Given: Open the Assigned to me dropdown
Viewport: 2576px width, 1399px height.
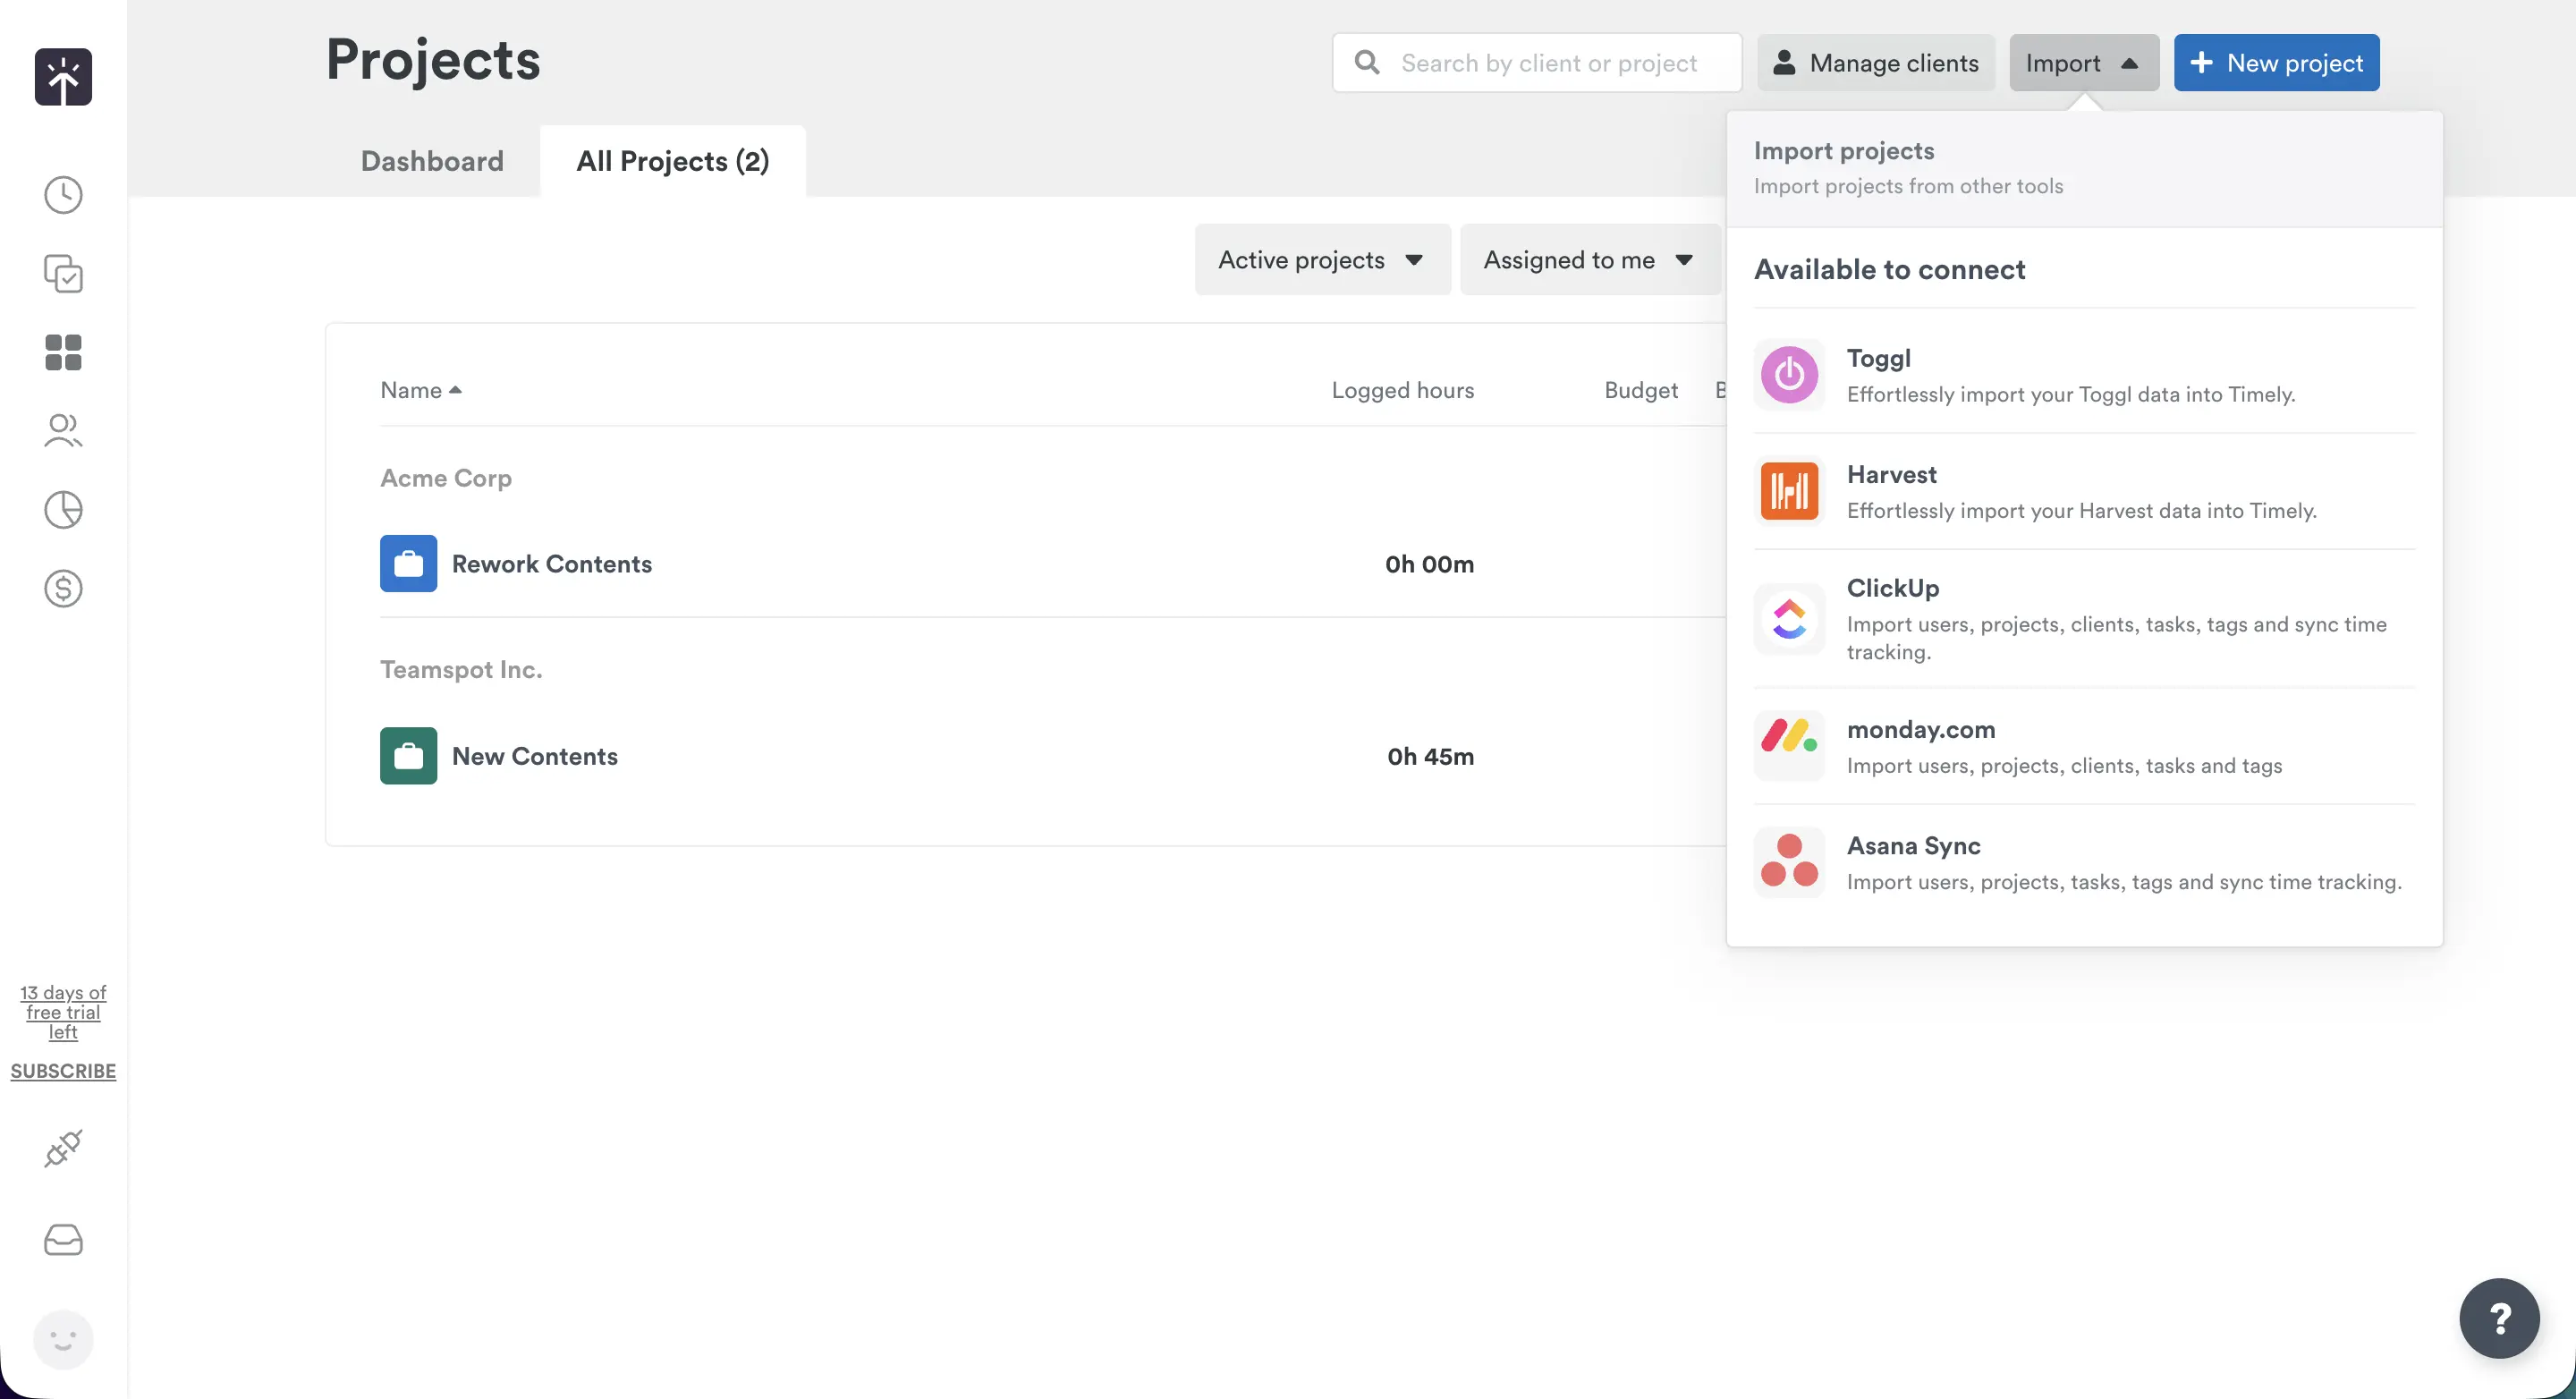Looking at the screenshot, I should point(1589,259).
